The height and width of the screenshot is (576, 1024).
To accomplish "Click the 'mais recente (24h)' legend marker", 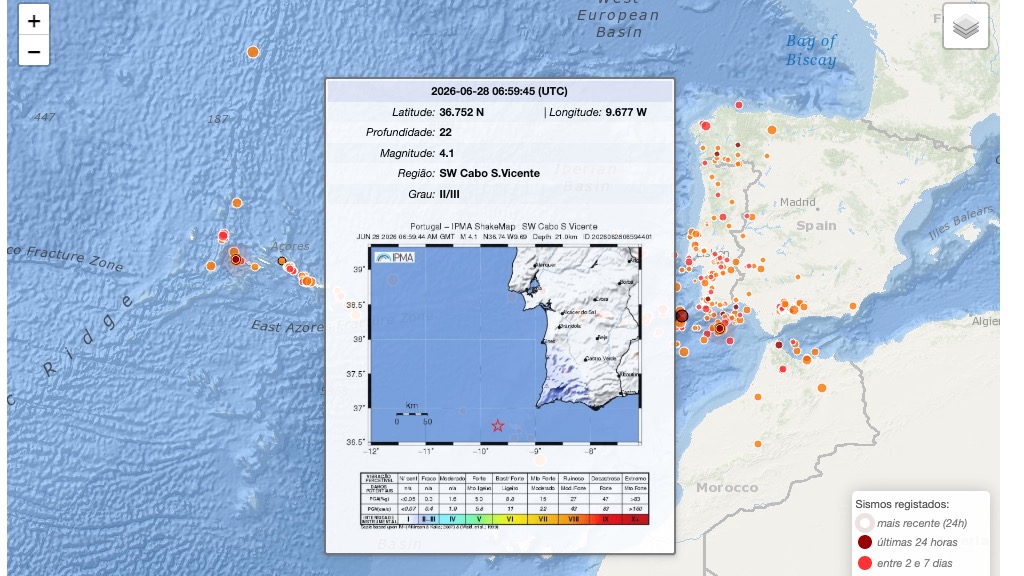I will [865, 523].
